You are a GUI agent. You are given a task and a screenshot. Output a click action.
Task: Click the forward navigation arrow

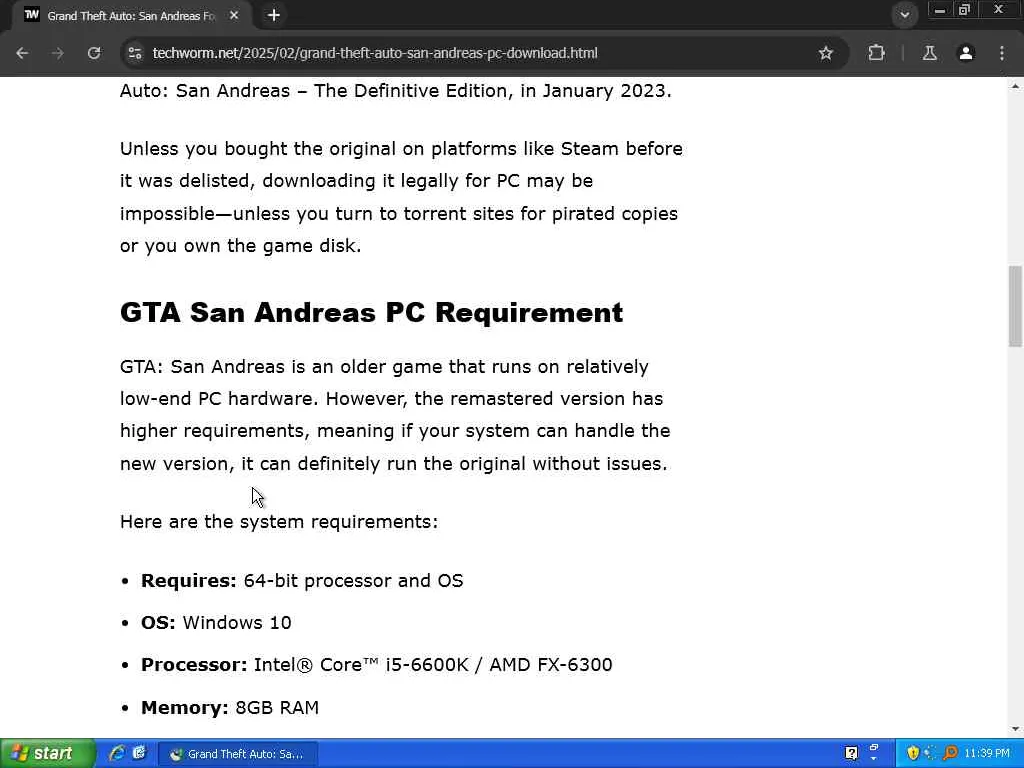click(57, 54)
